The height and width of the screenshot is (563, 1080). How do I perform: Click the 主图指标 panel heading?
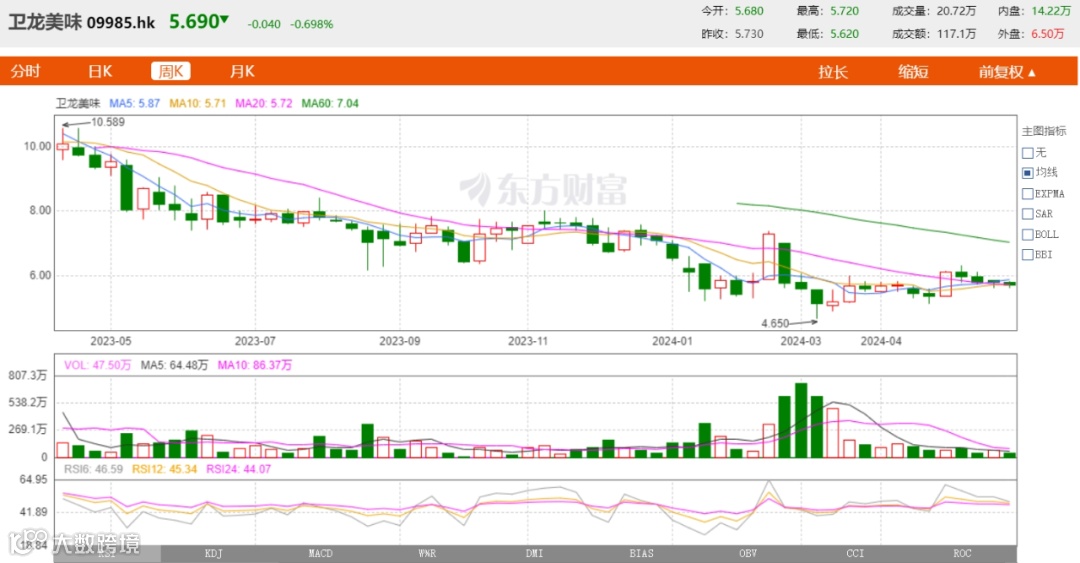pyautogui.click(x=1043, y=131)
